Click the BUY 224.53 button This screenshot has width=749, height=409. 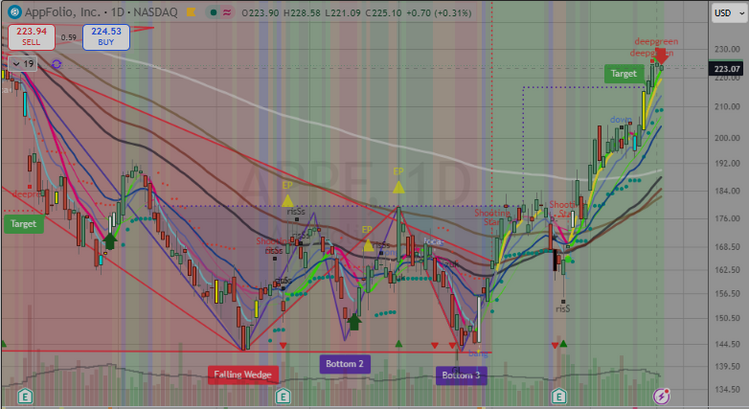point(106,37)
